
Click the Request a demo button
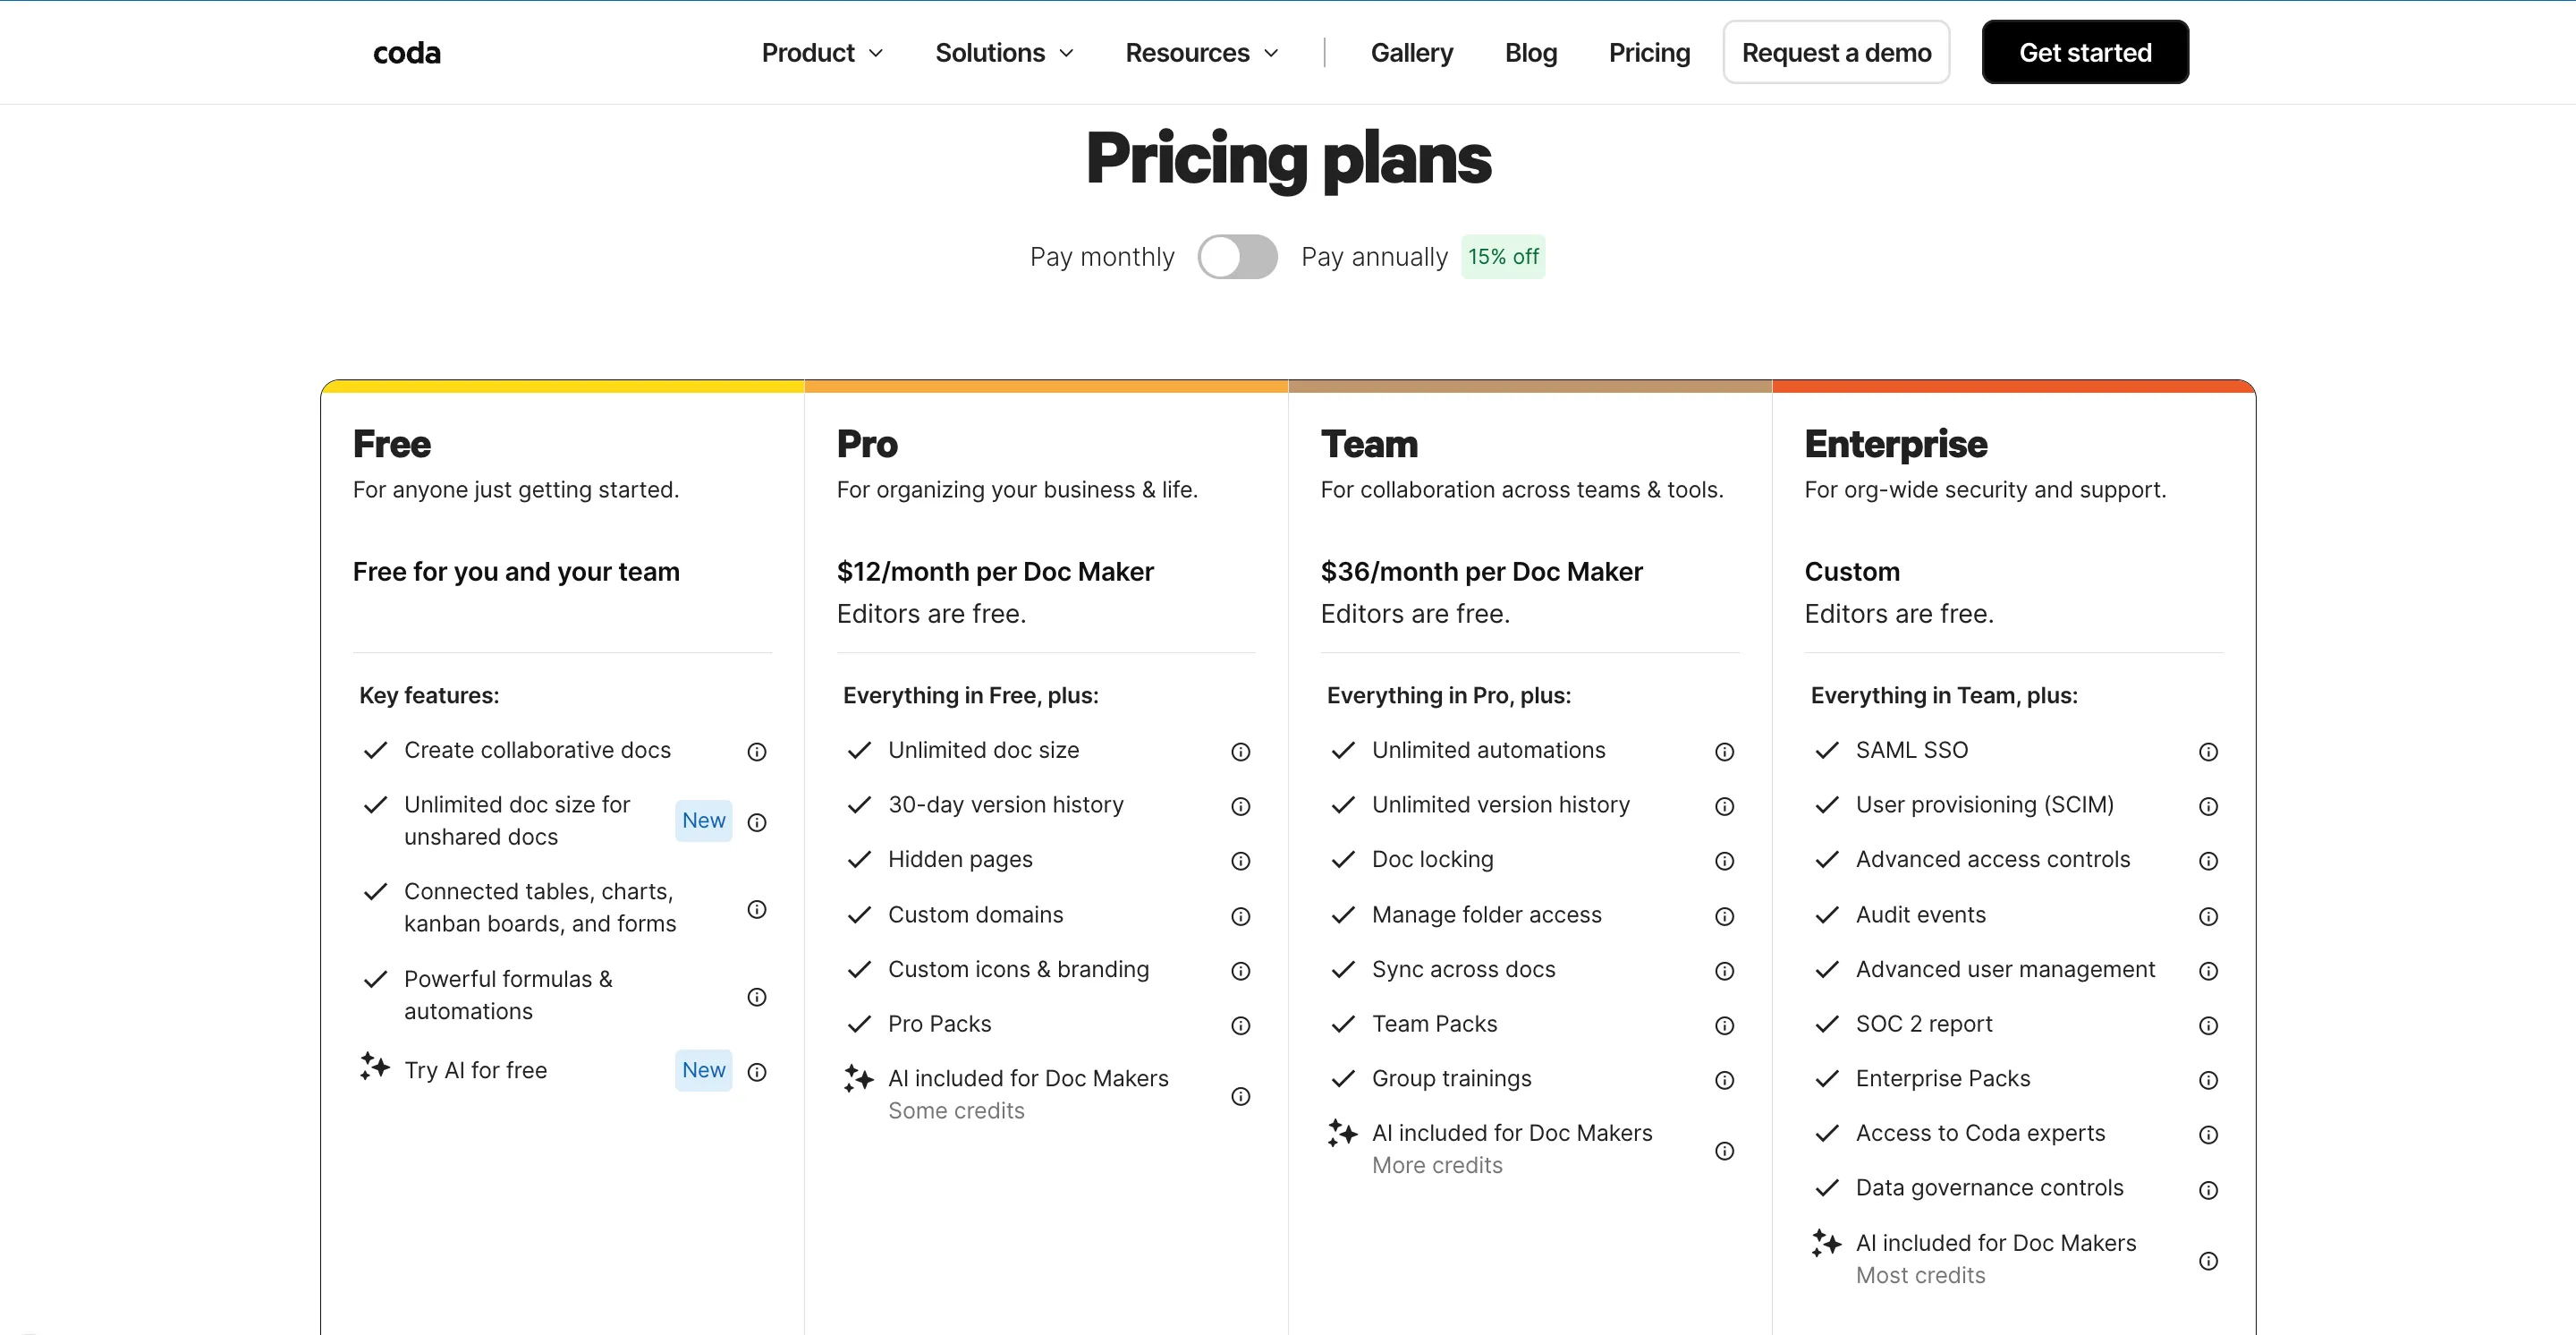click(1836, 52)
